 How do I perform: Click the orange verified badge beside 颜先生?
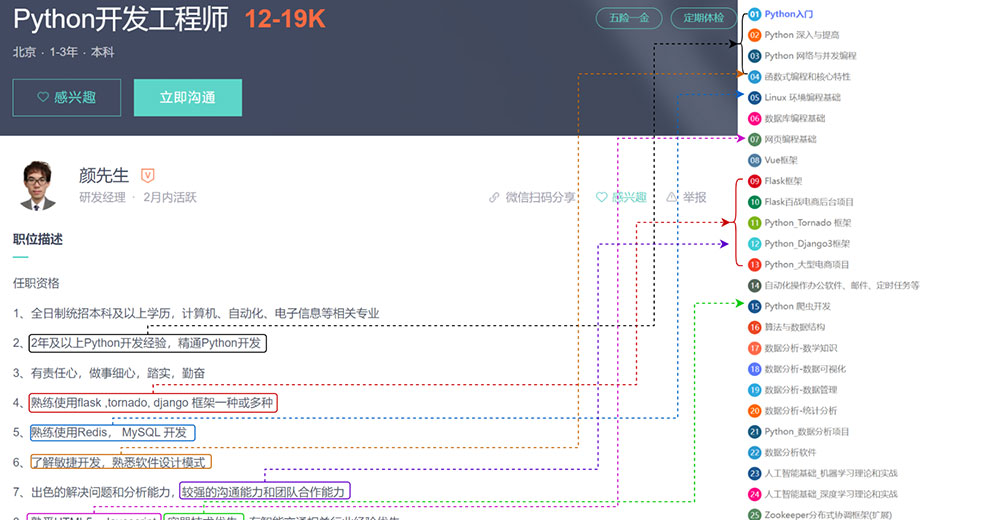click(148, 175)
